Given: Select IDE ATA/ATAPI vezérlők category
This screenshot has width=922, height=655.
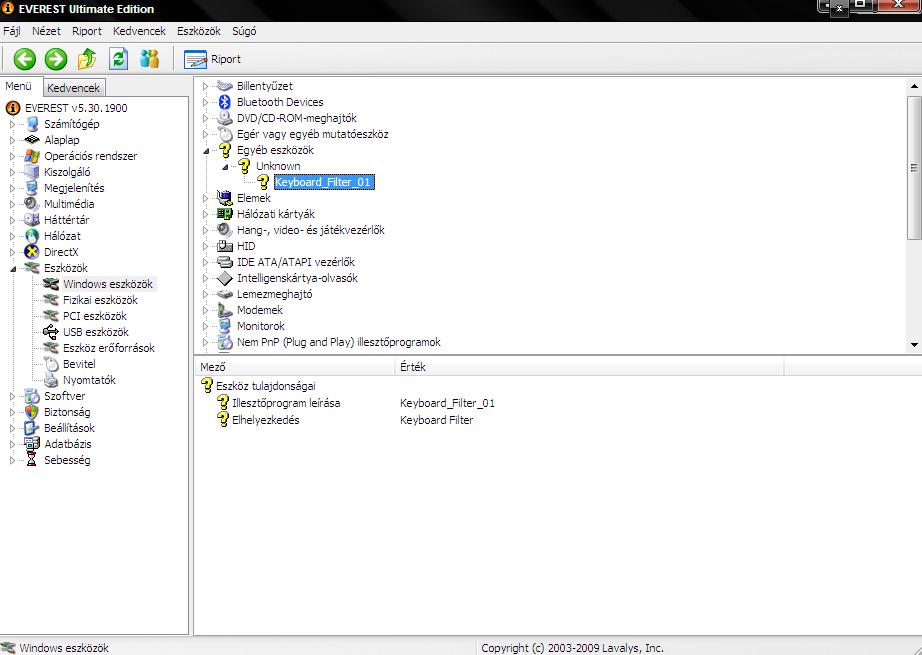Looking at the screenshot, I should tap(296, 262).
